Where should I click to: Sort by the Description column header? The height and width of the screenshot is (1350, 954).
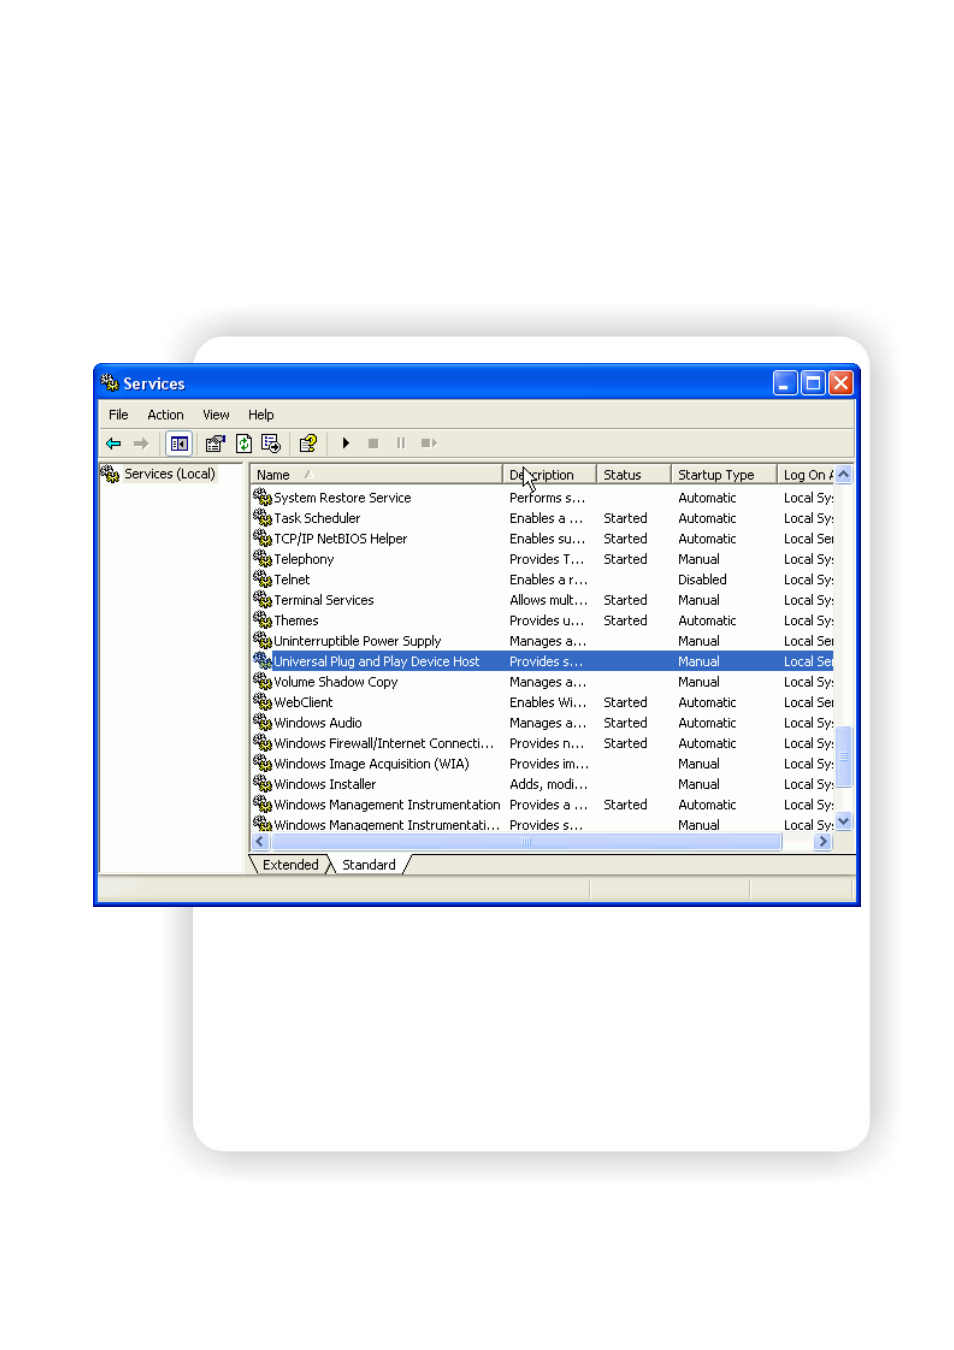(549, 474)
